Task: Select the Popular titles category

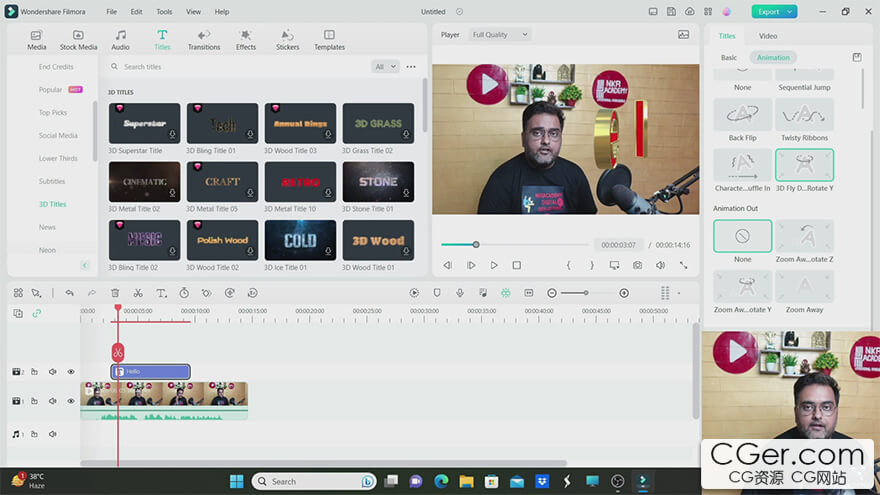Action: 51,90
